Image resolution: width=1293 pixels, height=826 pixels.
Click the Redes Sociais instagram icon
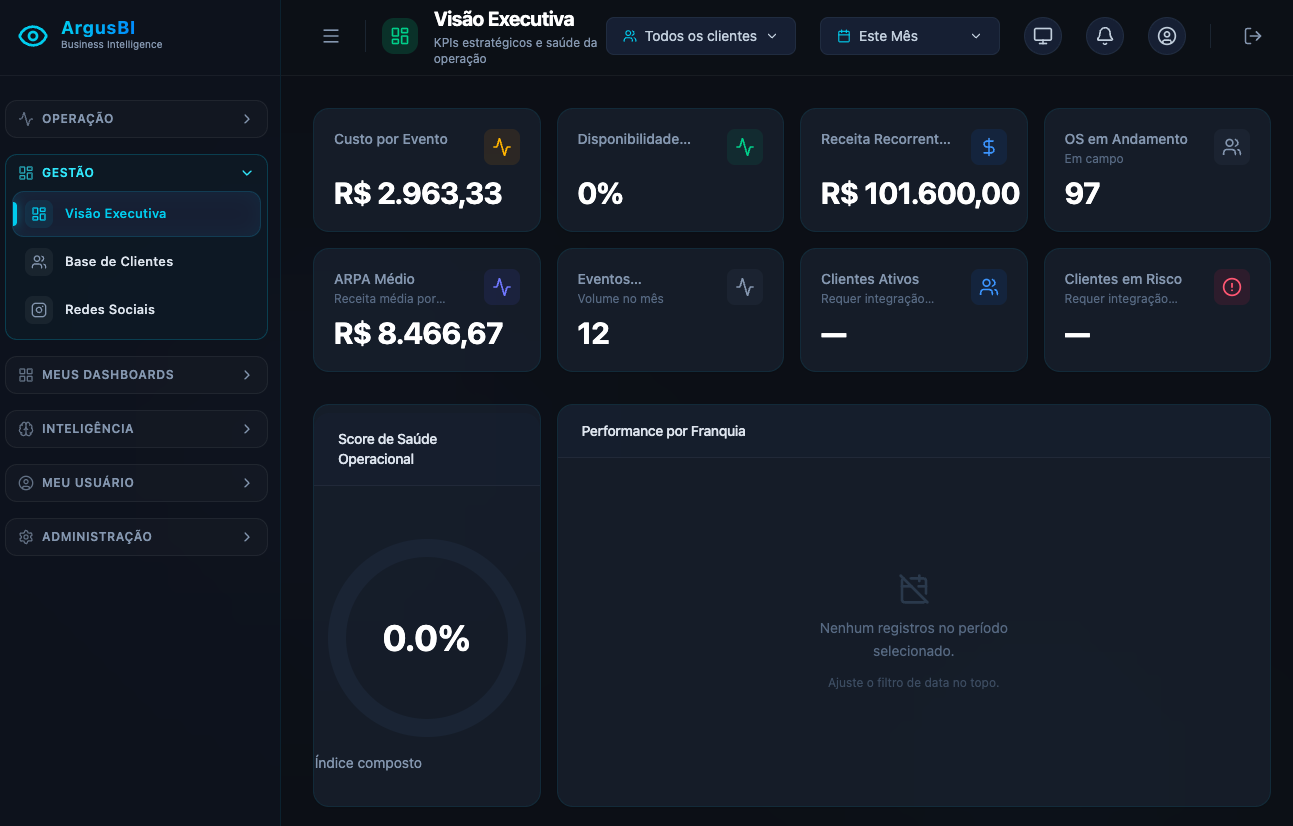tap(39, 310)
